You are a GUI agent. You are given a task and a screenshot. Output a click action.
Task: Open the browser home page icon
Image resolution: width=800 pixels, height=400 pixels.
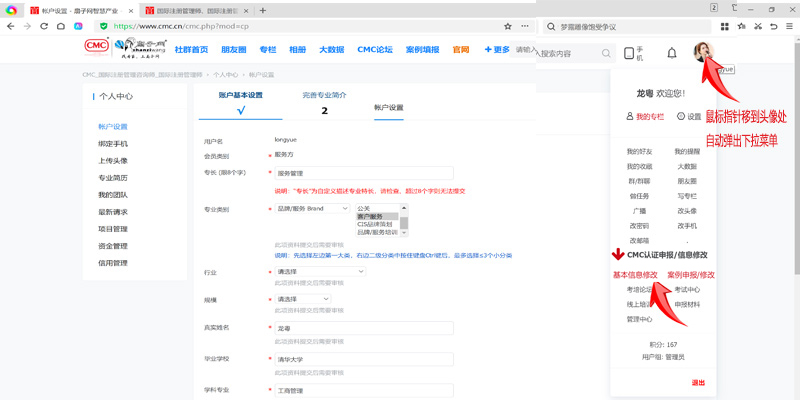(x=61, y=26)
